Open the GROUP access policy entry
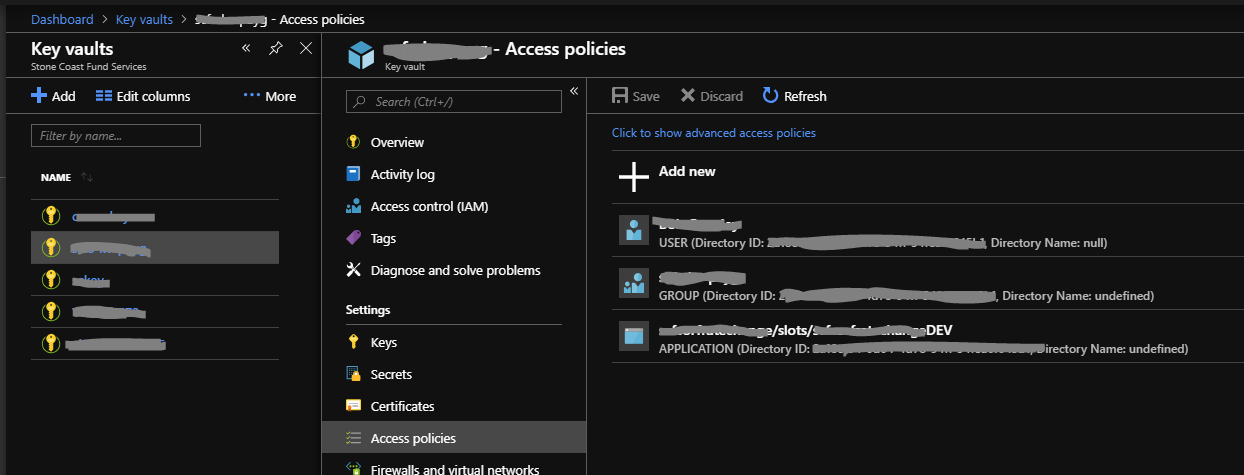The image size is (1244, 475). click(928, 285)
